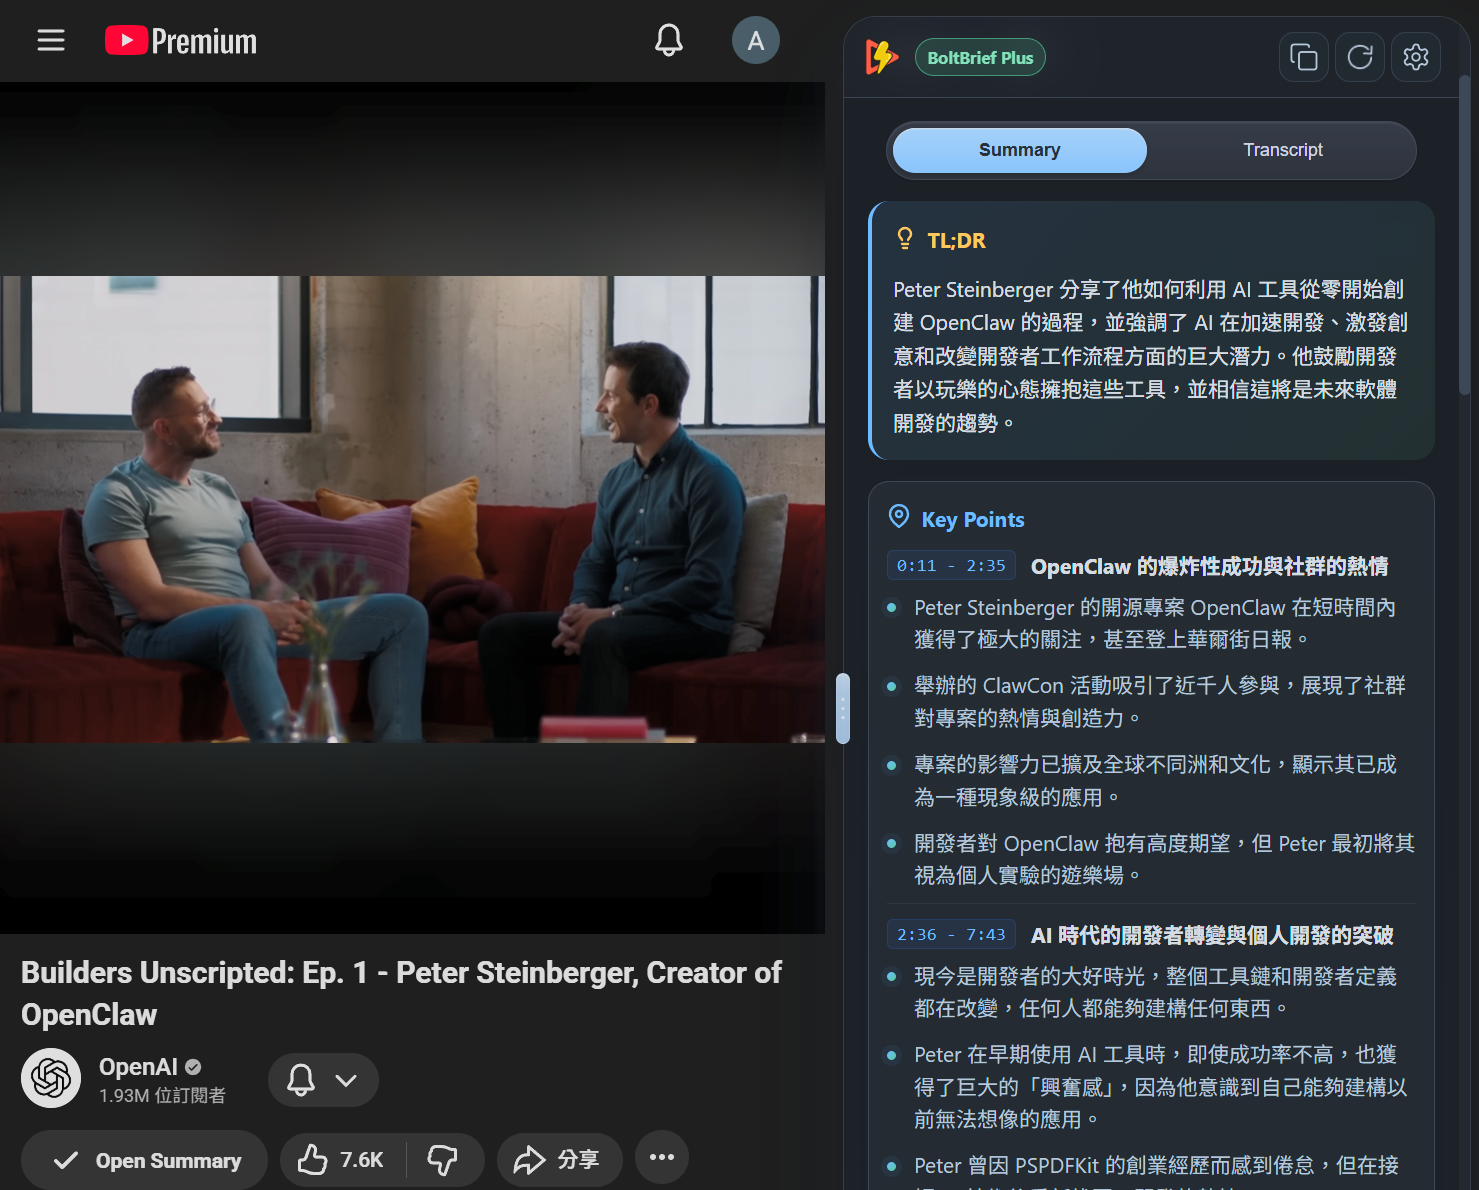Switch to the Transcript tab

pyautogui.click(x=1283, y=150)
